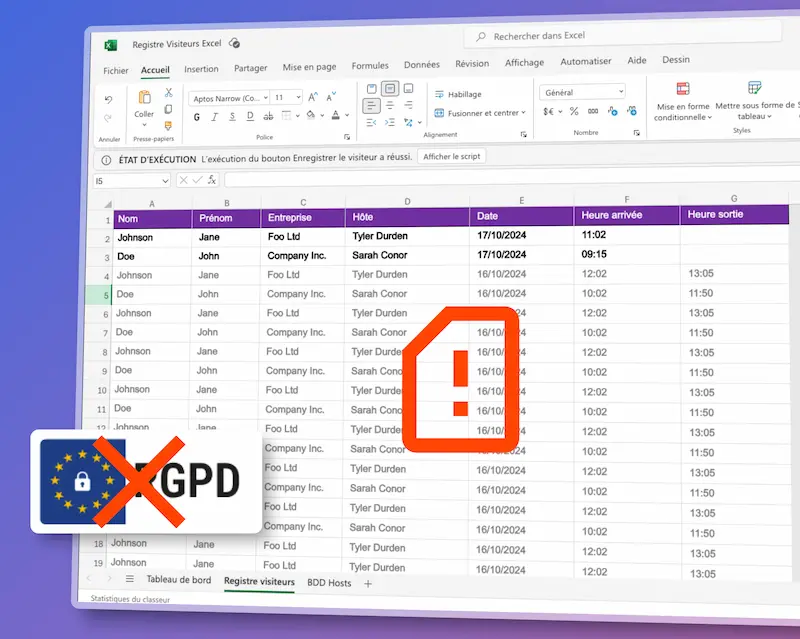Click the cloud save status icon
This screenshot has width=800, height=639.
point(234,43)
